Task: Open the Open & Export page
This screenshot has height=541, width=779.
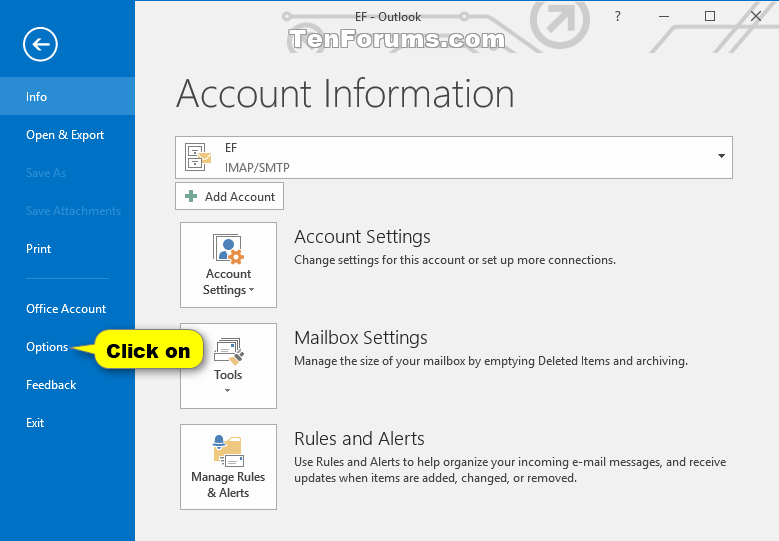Action: (67, 135)
